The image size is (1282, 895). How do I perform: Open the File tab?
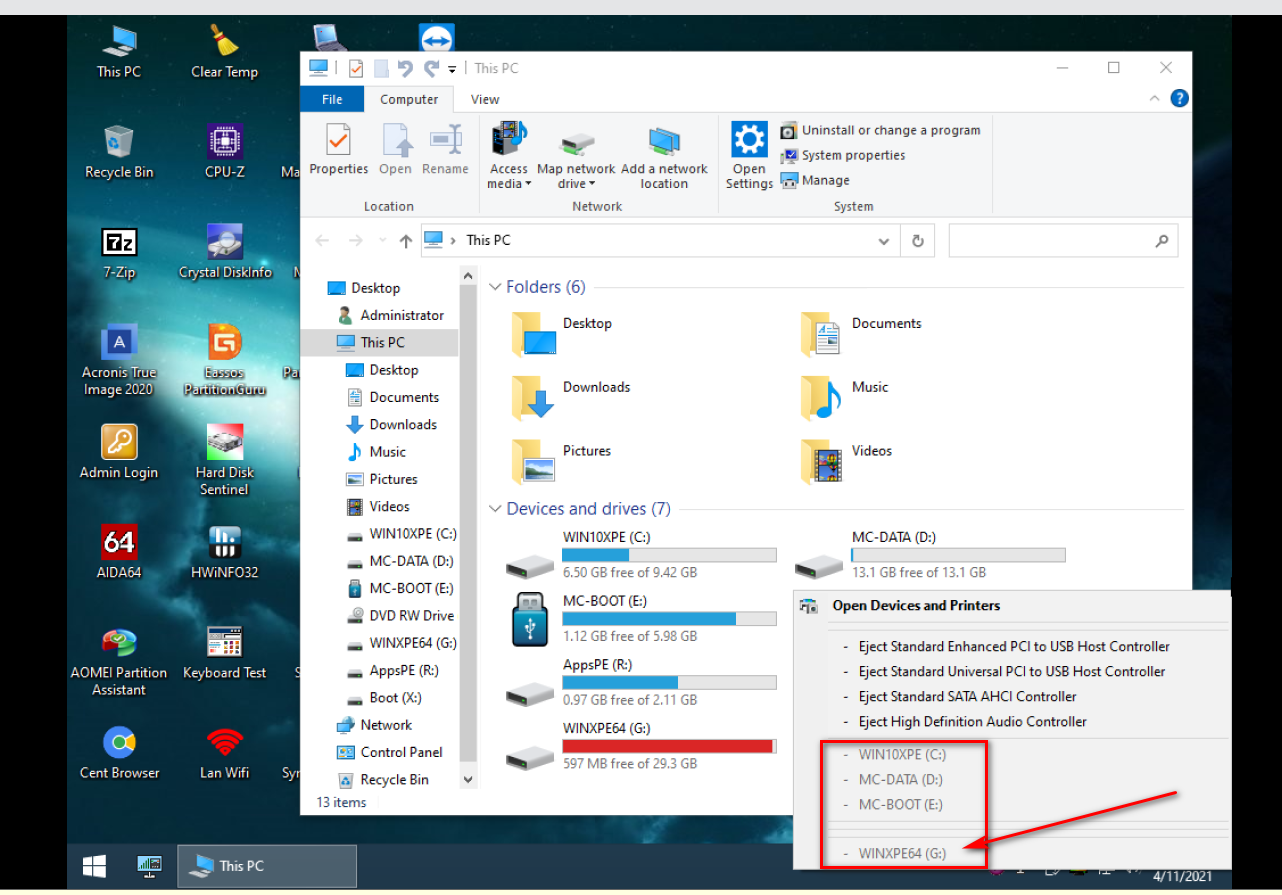[332, 99]
